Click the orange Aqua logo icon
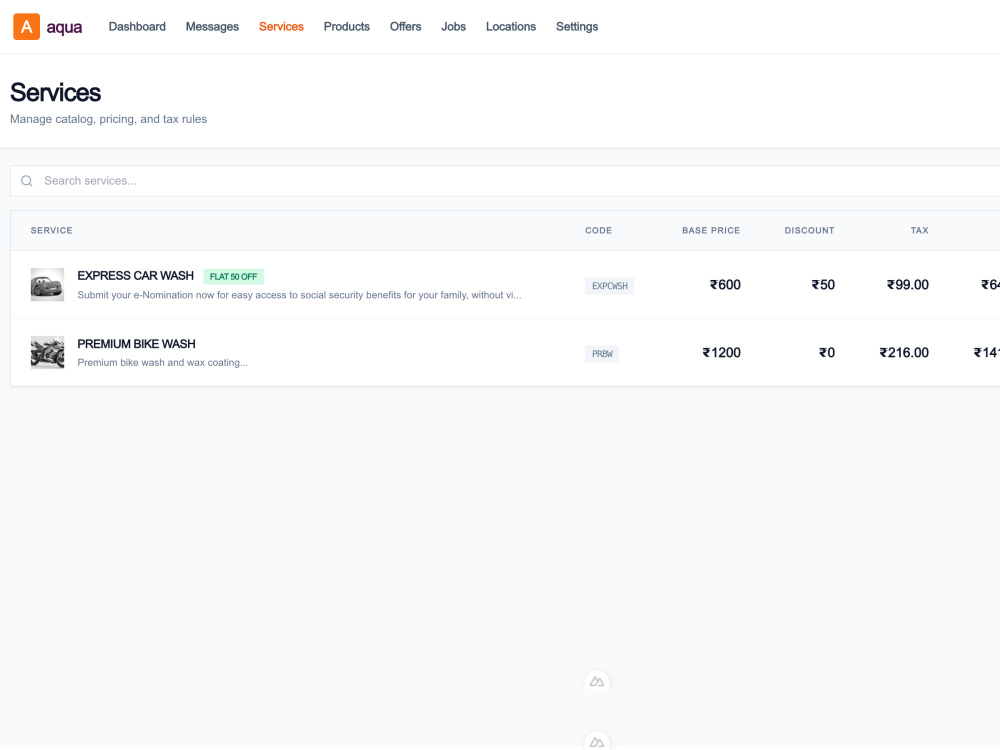 (26, 27)
